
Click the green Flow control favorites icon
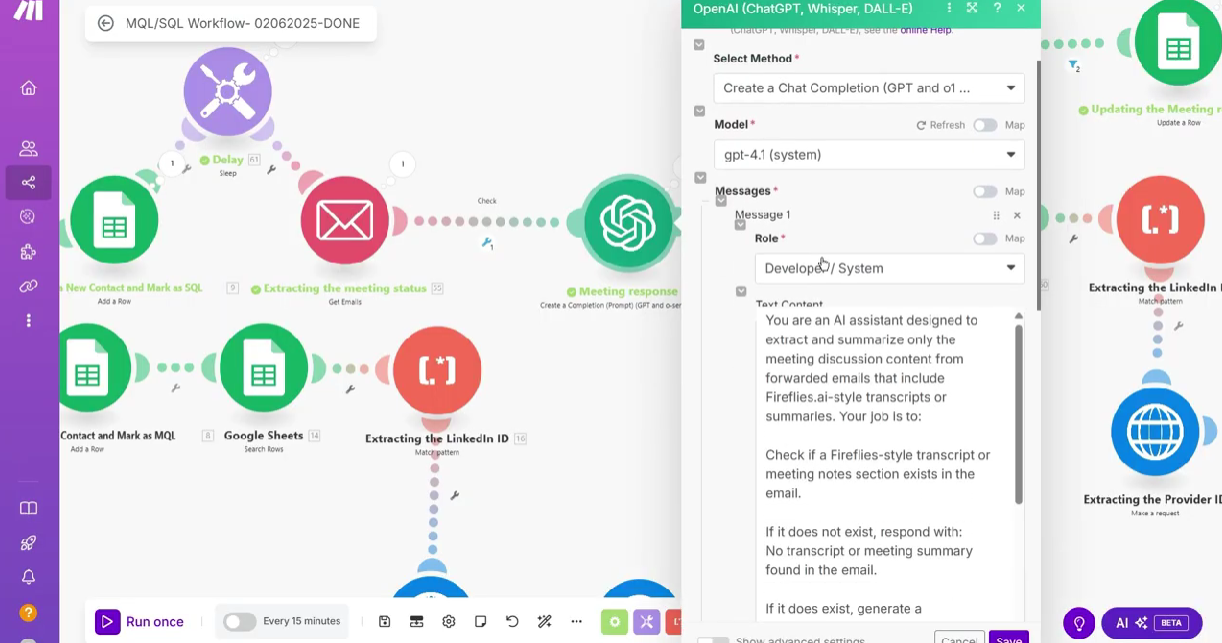click(614, 622)
